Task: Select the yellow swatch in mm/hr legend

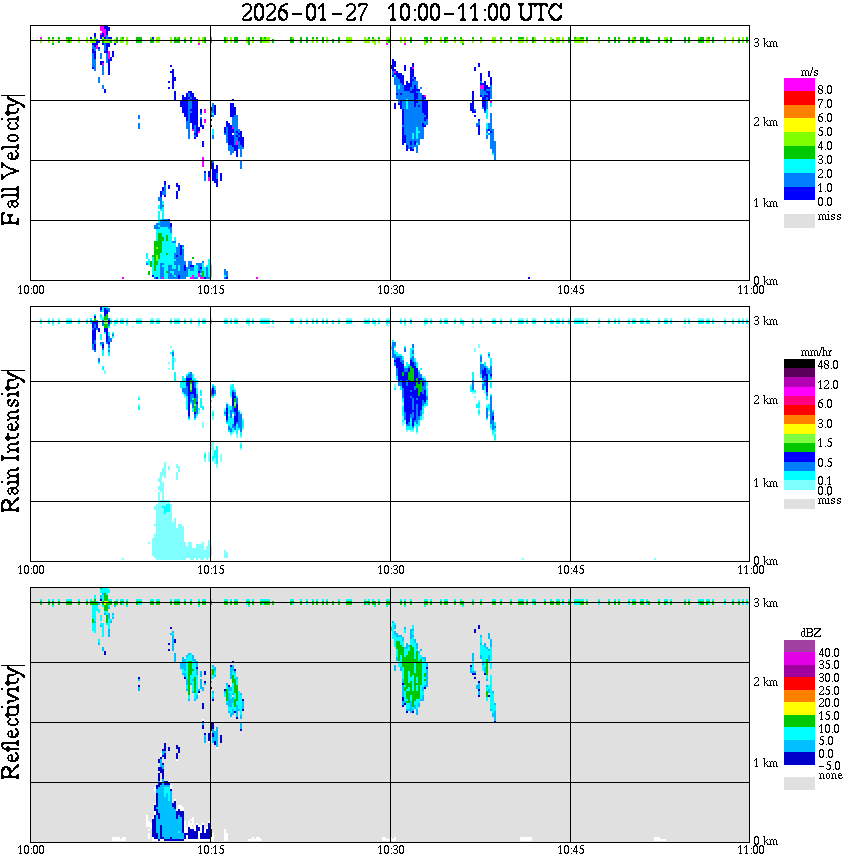Action: click(x=799, y=429)
